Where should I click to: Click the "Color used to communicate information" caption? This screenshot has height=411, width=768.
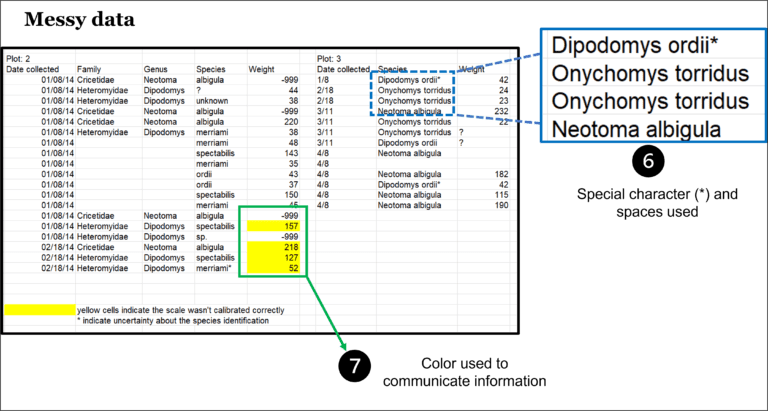[x=464, y=372]
